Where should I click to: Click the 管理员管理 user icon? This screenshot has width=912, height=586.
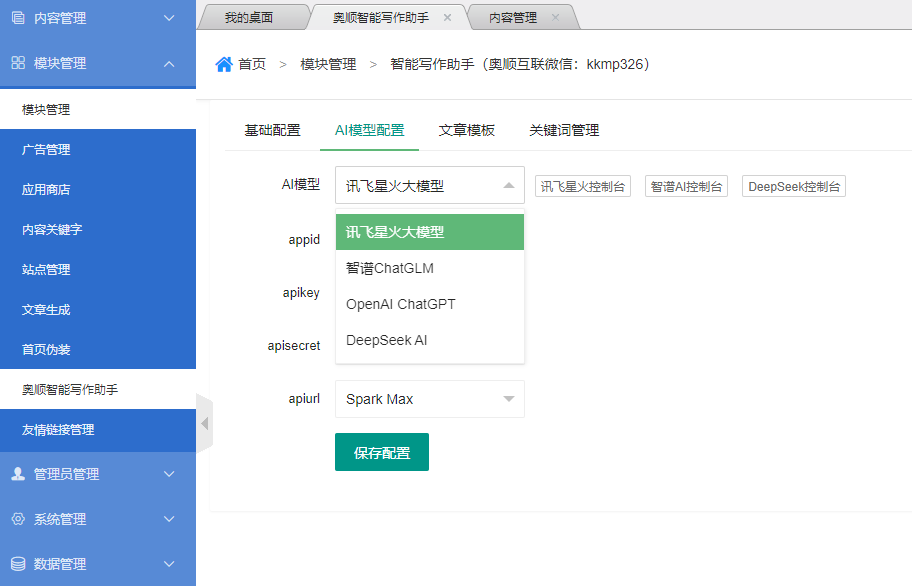tap(18, 474)
